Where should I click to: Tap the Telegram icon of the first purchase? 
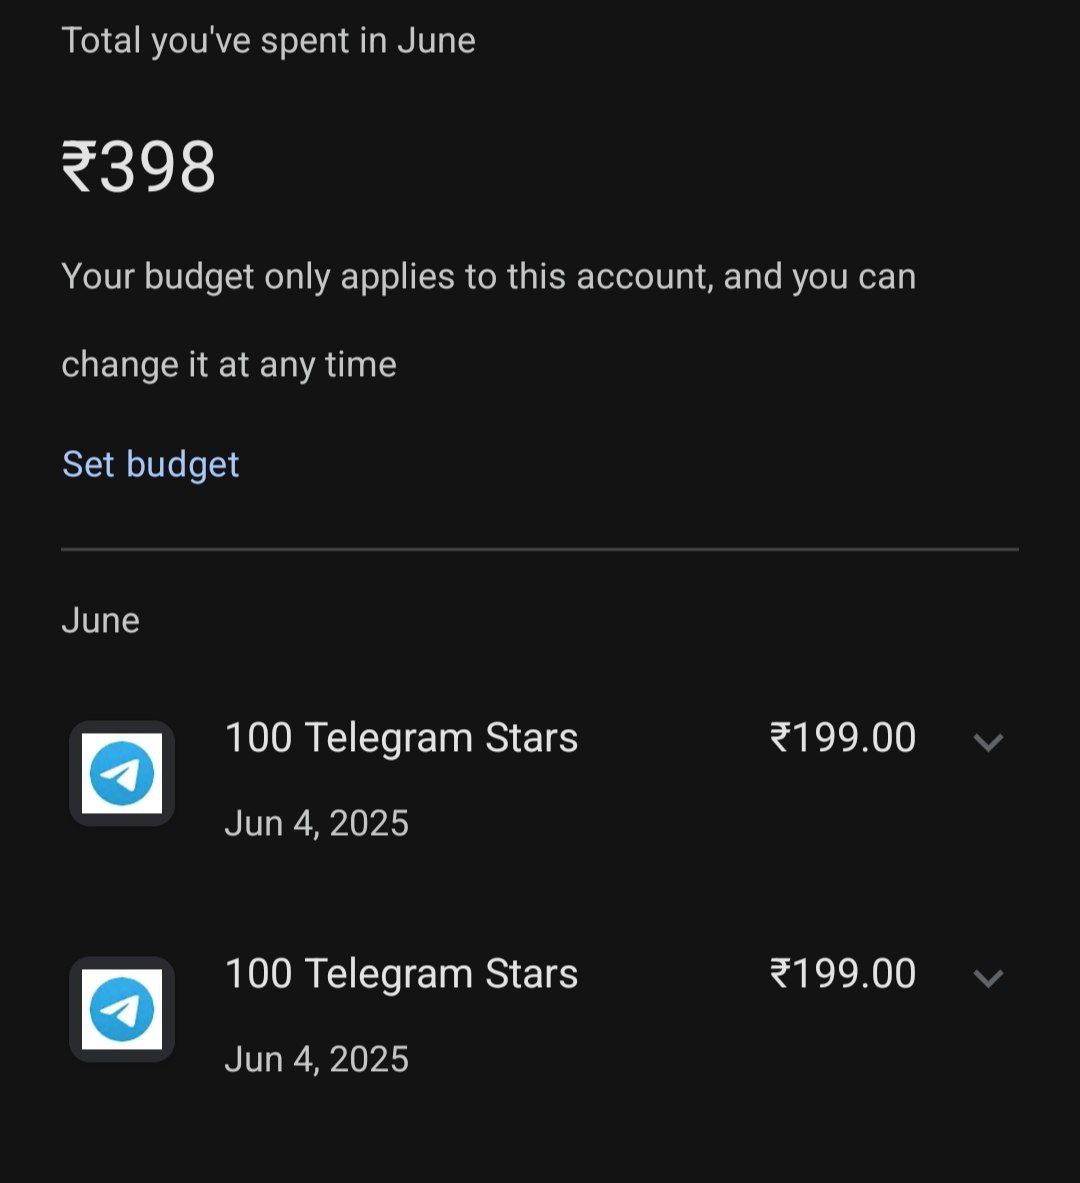pyautogui.click(x=122, y=773)
